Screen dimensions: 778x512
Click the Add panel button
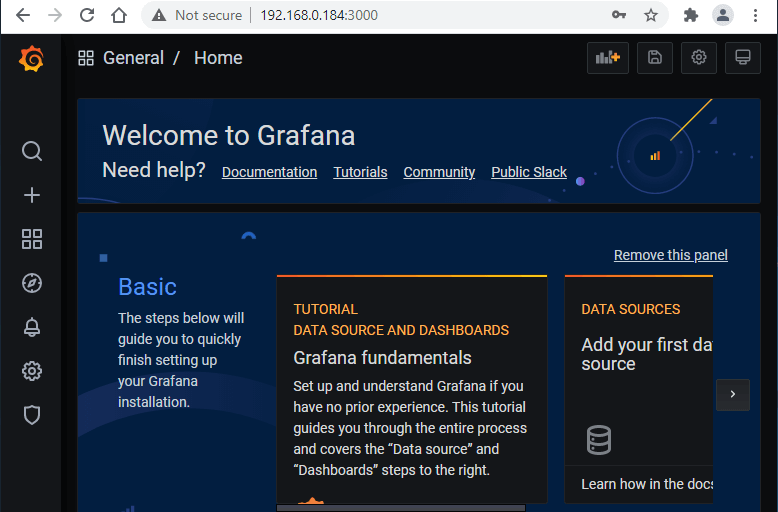coord(608,58)
